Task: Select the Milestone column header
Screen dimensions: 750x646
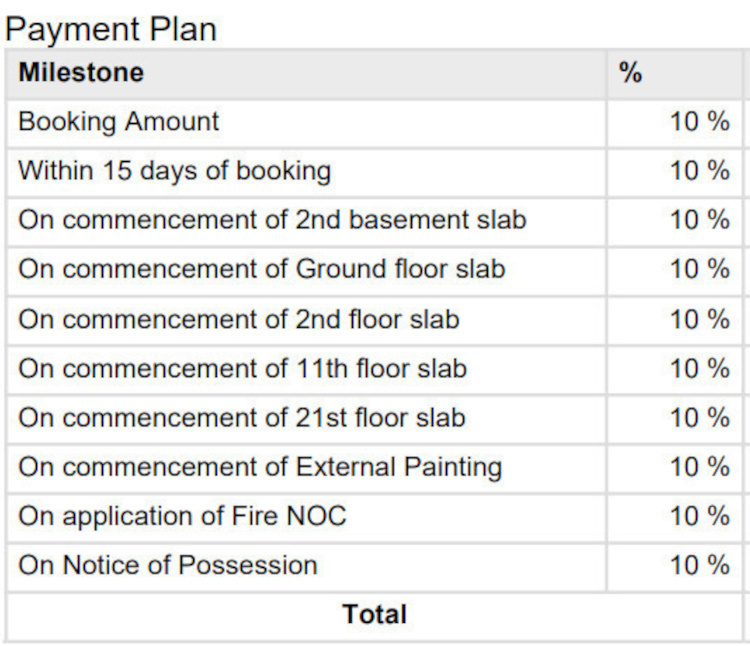Action: pos(81,73)
